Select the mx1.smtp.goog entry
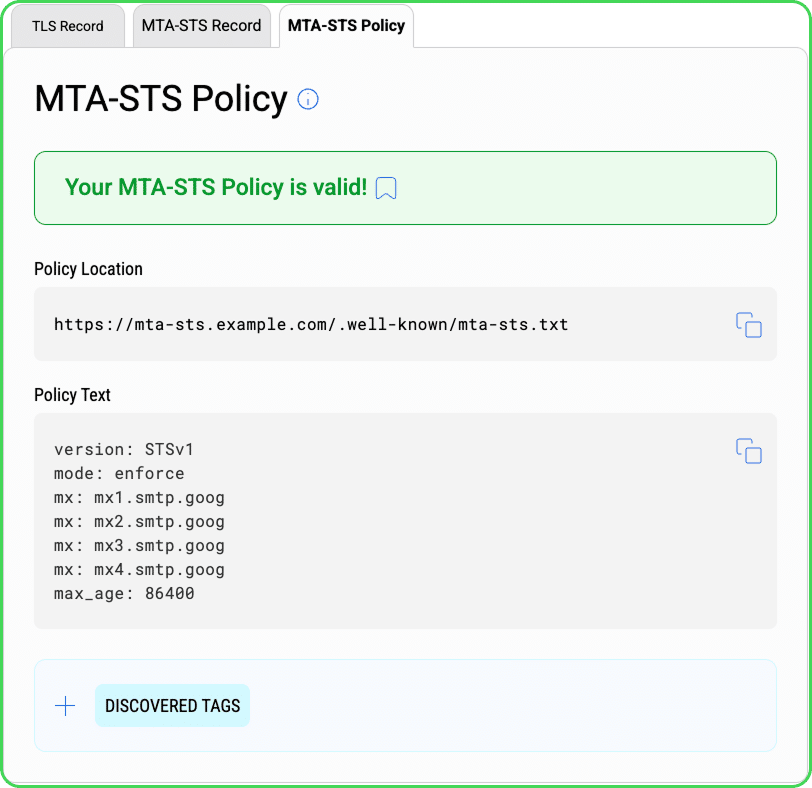The image size is (812, 788). [139, 497]
